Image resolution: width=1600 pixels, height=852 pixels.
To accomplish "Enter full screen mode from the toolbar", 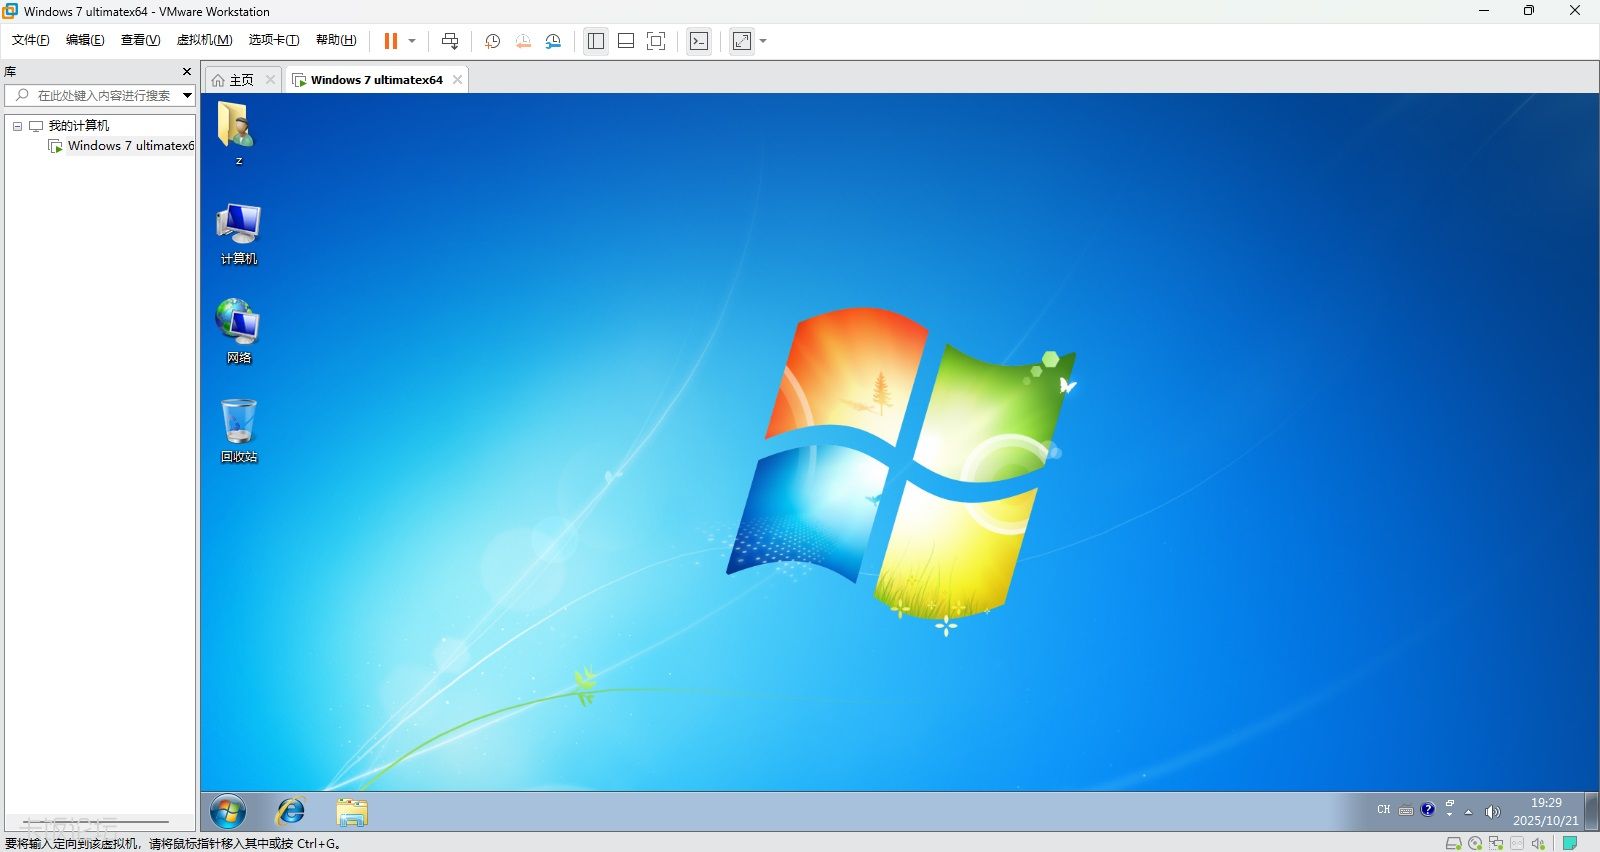I will (656, 41).
